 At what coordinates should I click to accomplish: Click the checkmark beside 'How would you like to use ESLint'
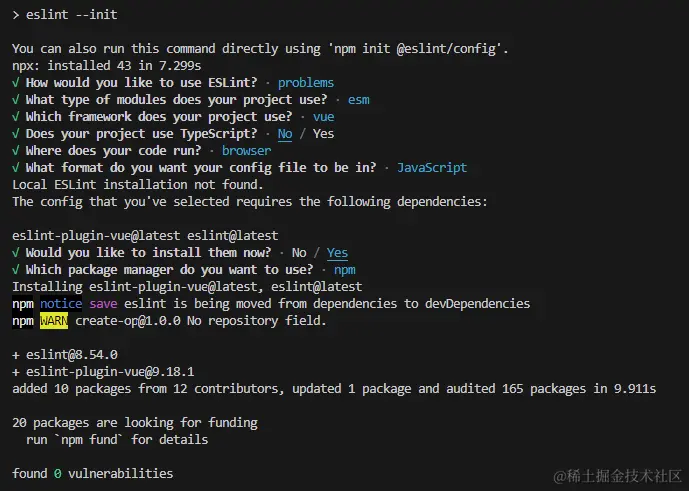click(16, 83)
